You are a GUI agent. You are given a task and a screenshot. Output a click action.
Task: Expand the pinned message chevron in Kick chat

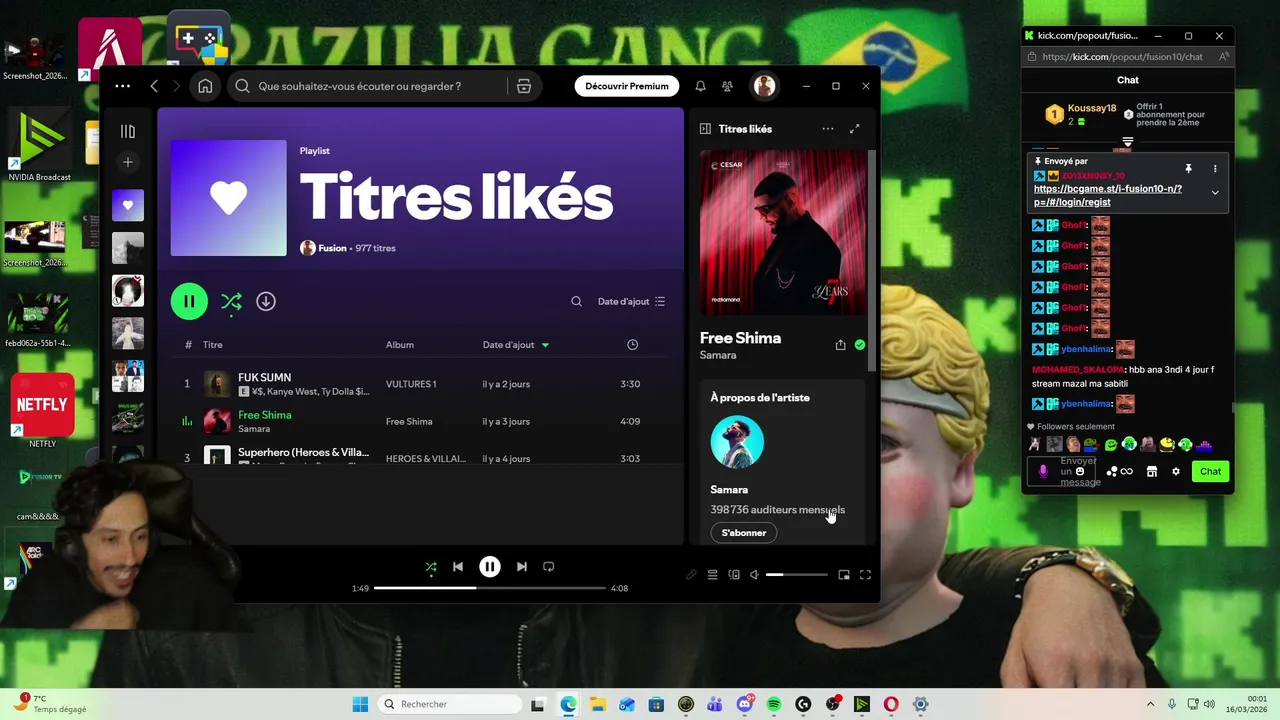pos(1215,192)
